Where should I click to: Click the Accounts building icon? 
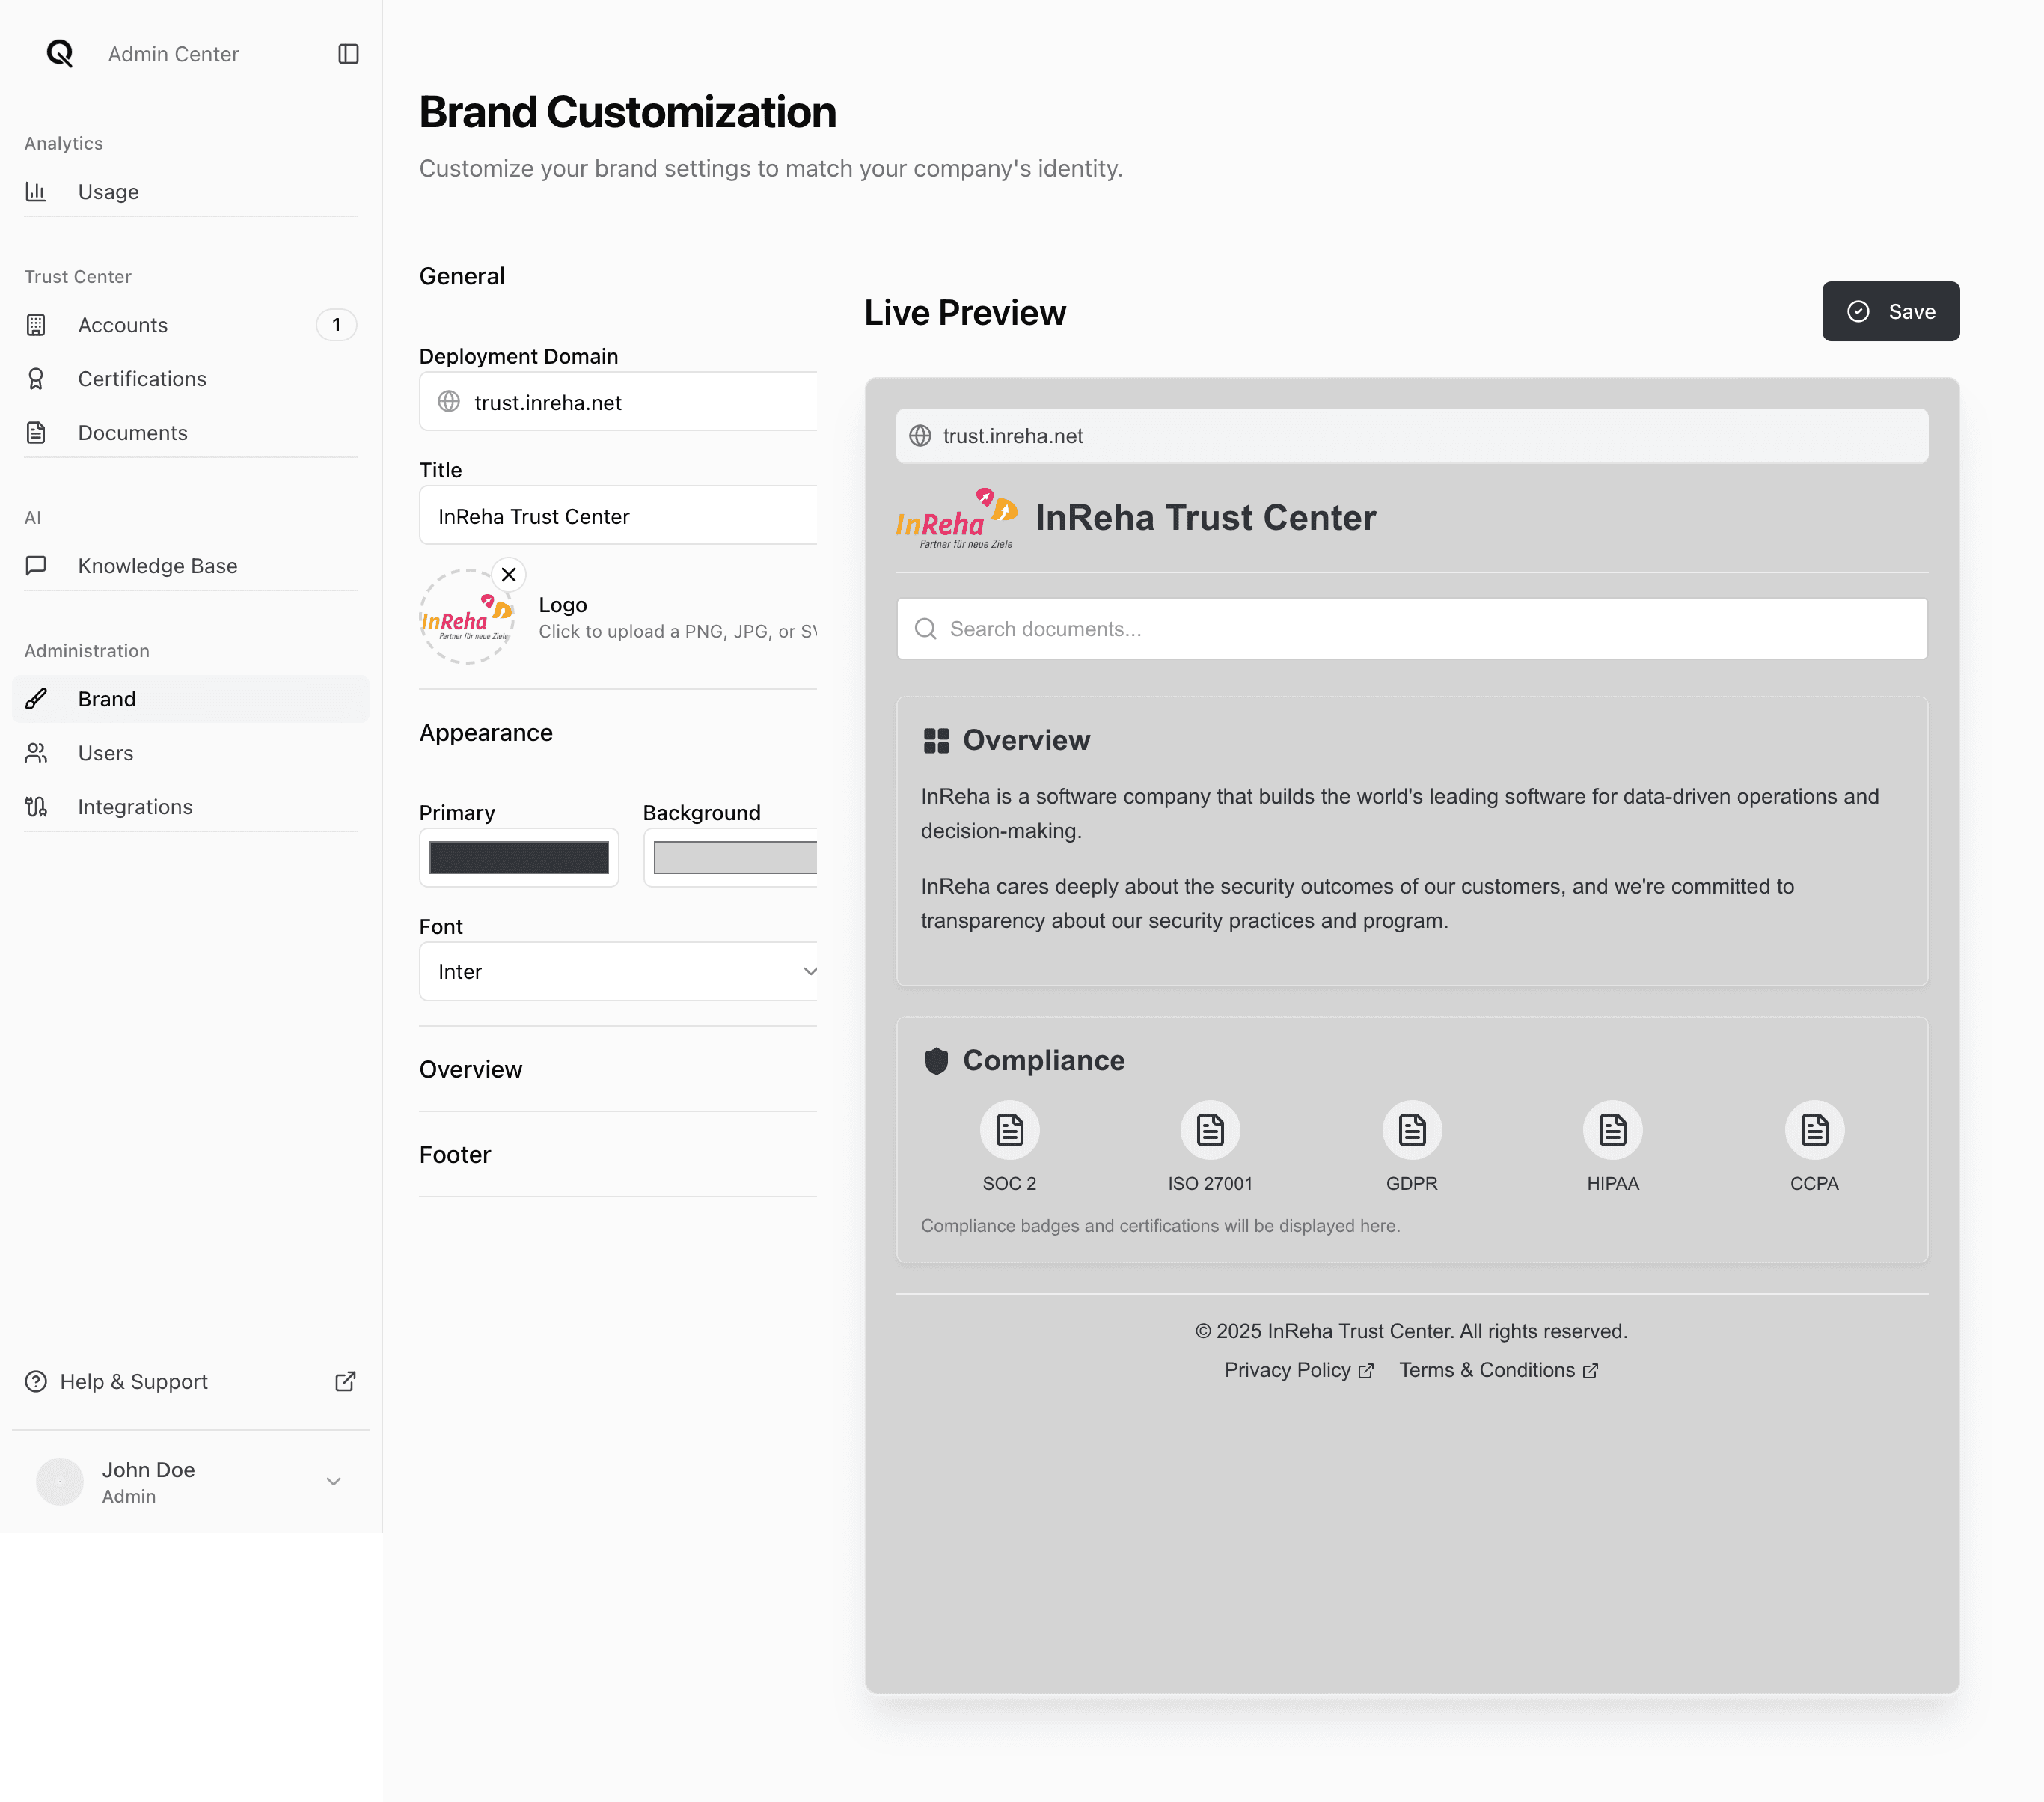pos(36,324)
